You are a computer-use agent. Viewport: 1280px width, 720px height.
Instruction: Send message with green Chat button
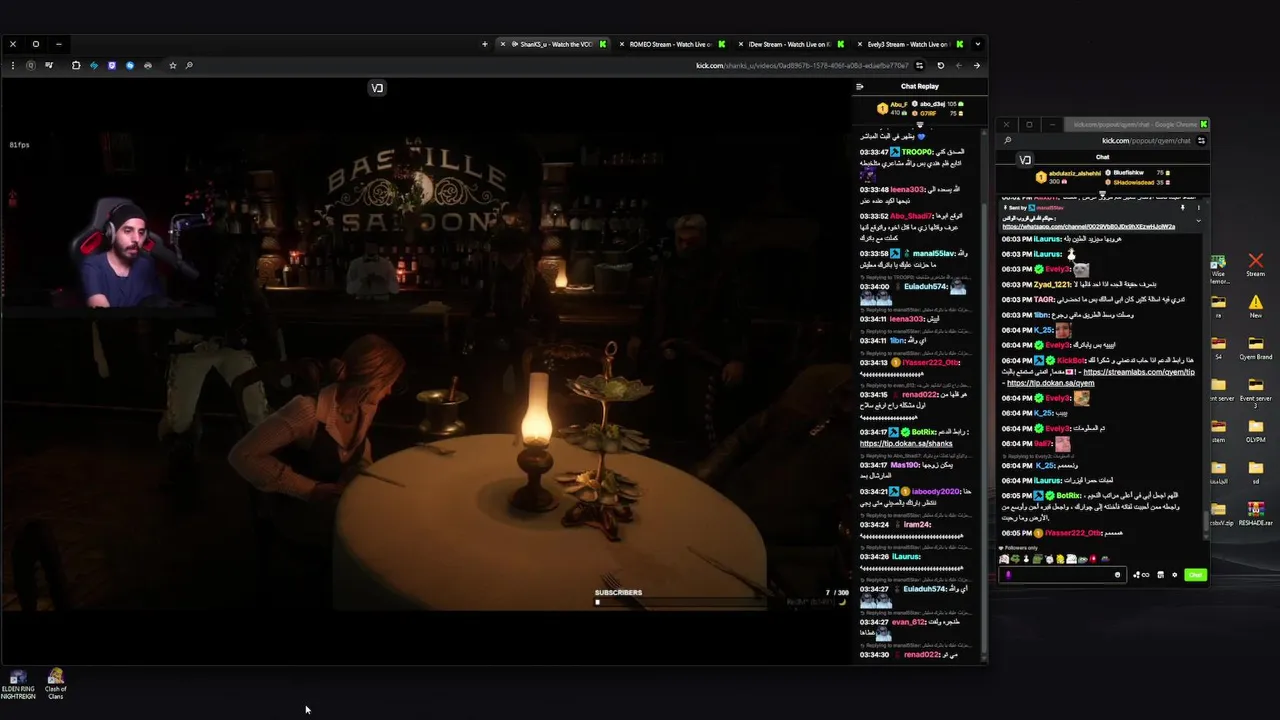[x=1195, y=575]
